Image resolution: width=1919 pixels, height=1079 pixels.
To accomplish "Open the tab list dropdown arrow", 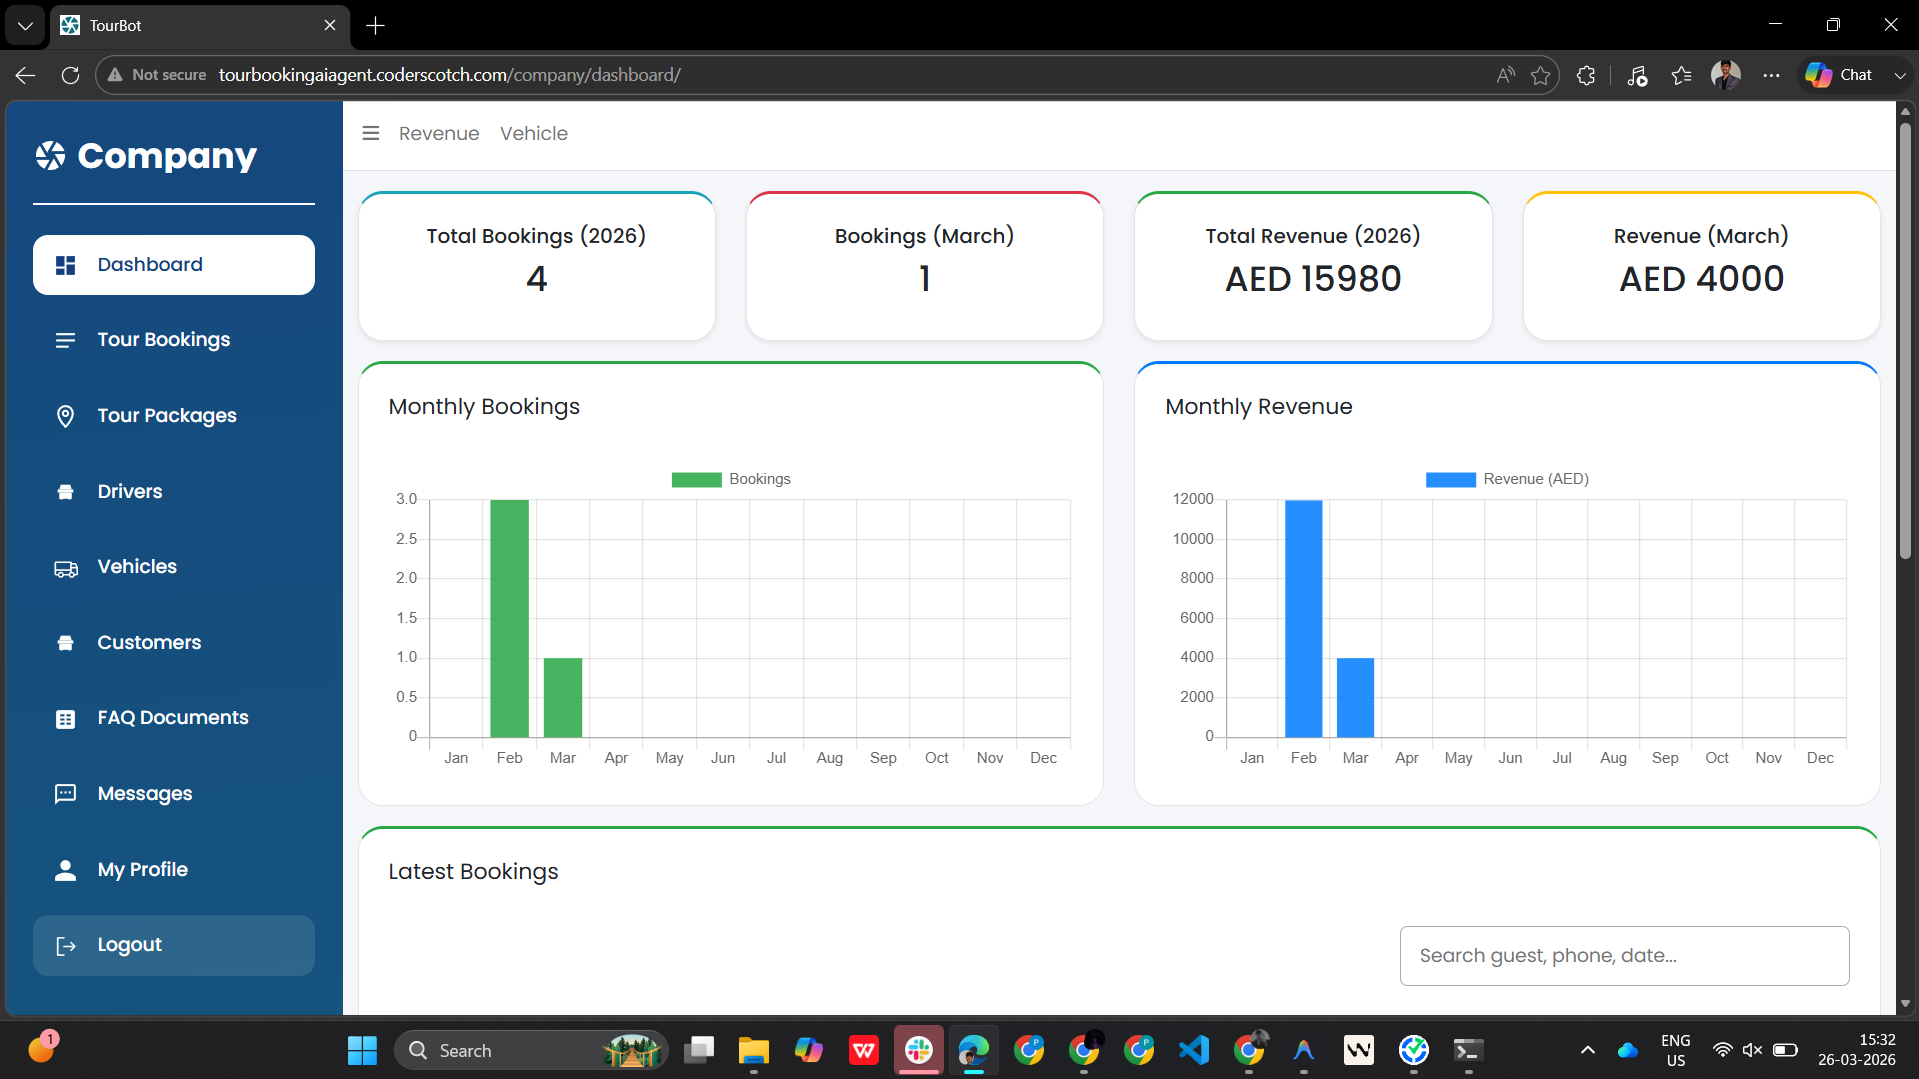I will 25,25.
